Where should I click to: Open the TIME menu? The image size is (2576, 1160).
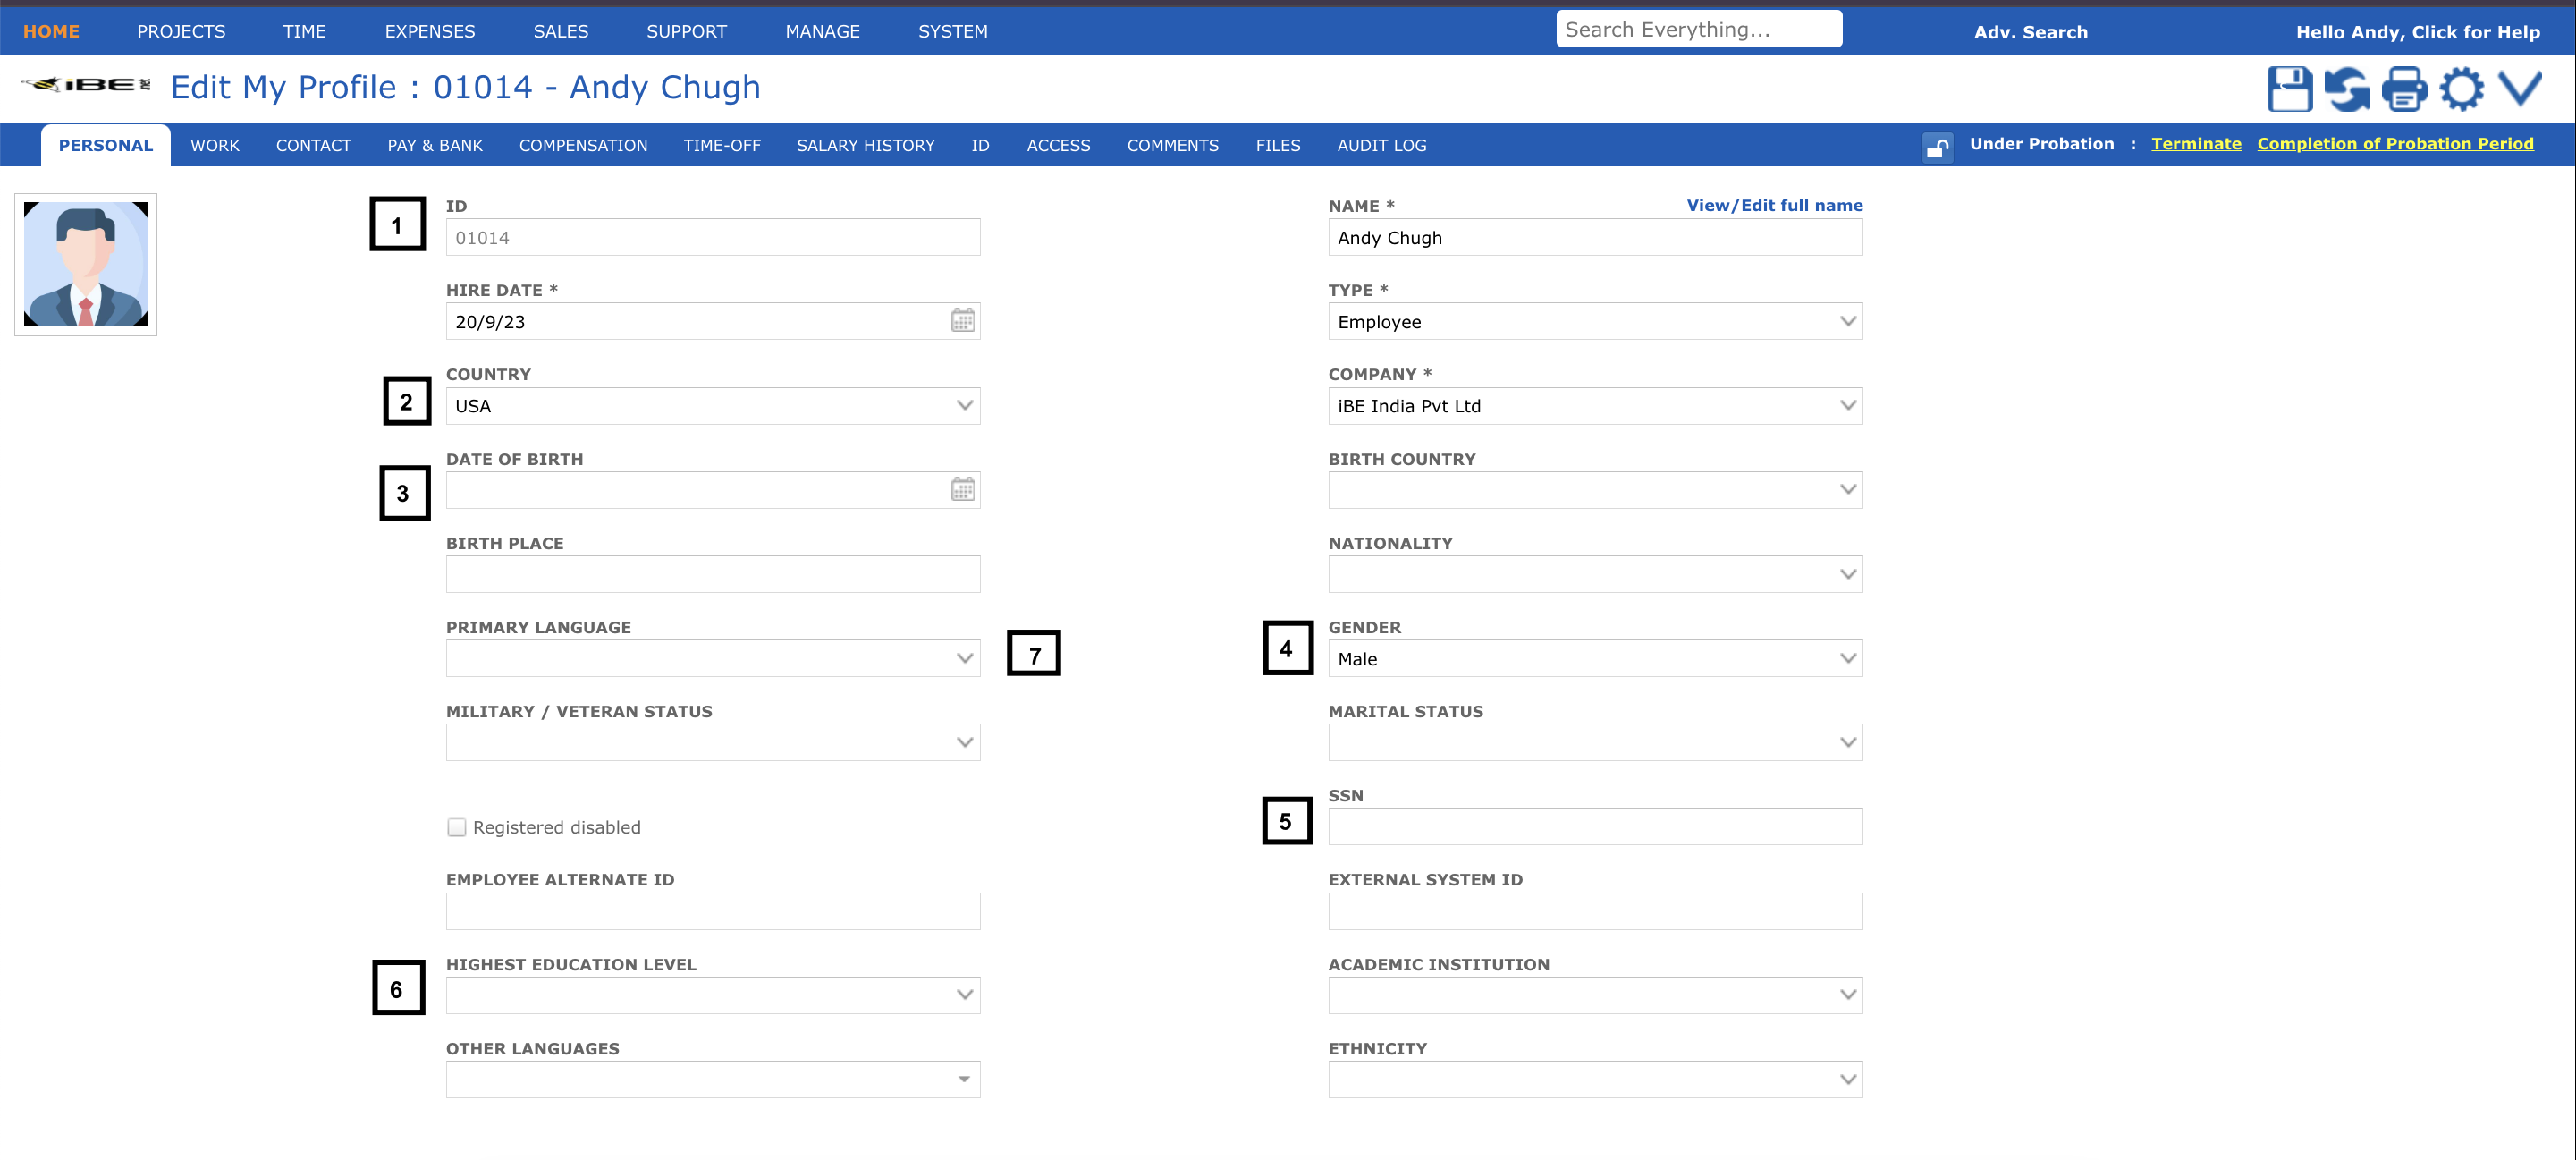(304, 31)
